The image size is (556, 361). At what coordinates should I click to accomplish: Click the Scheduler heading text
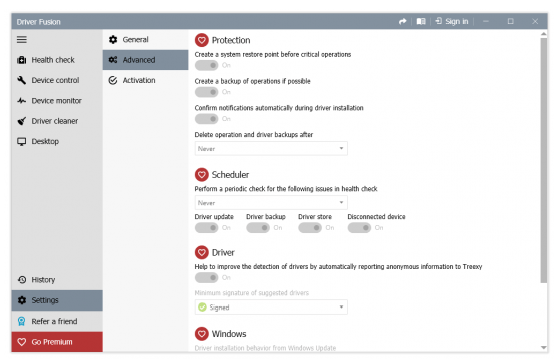(x=230, y=175)
